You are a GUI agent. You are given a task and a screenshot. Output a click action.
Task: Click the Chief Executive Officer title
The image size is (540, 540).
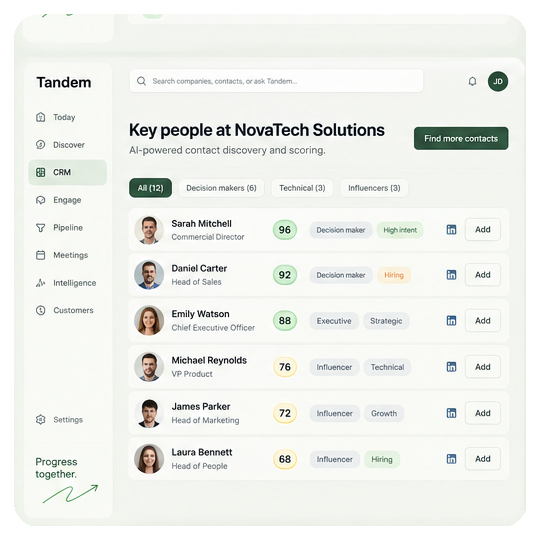click(213, 328)
